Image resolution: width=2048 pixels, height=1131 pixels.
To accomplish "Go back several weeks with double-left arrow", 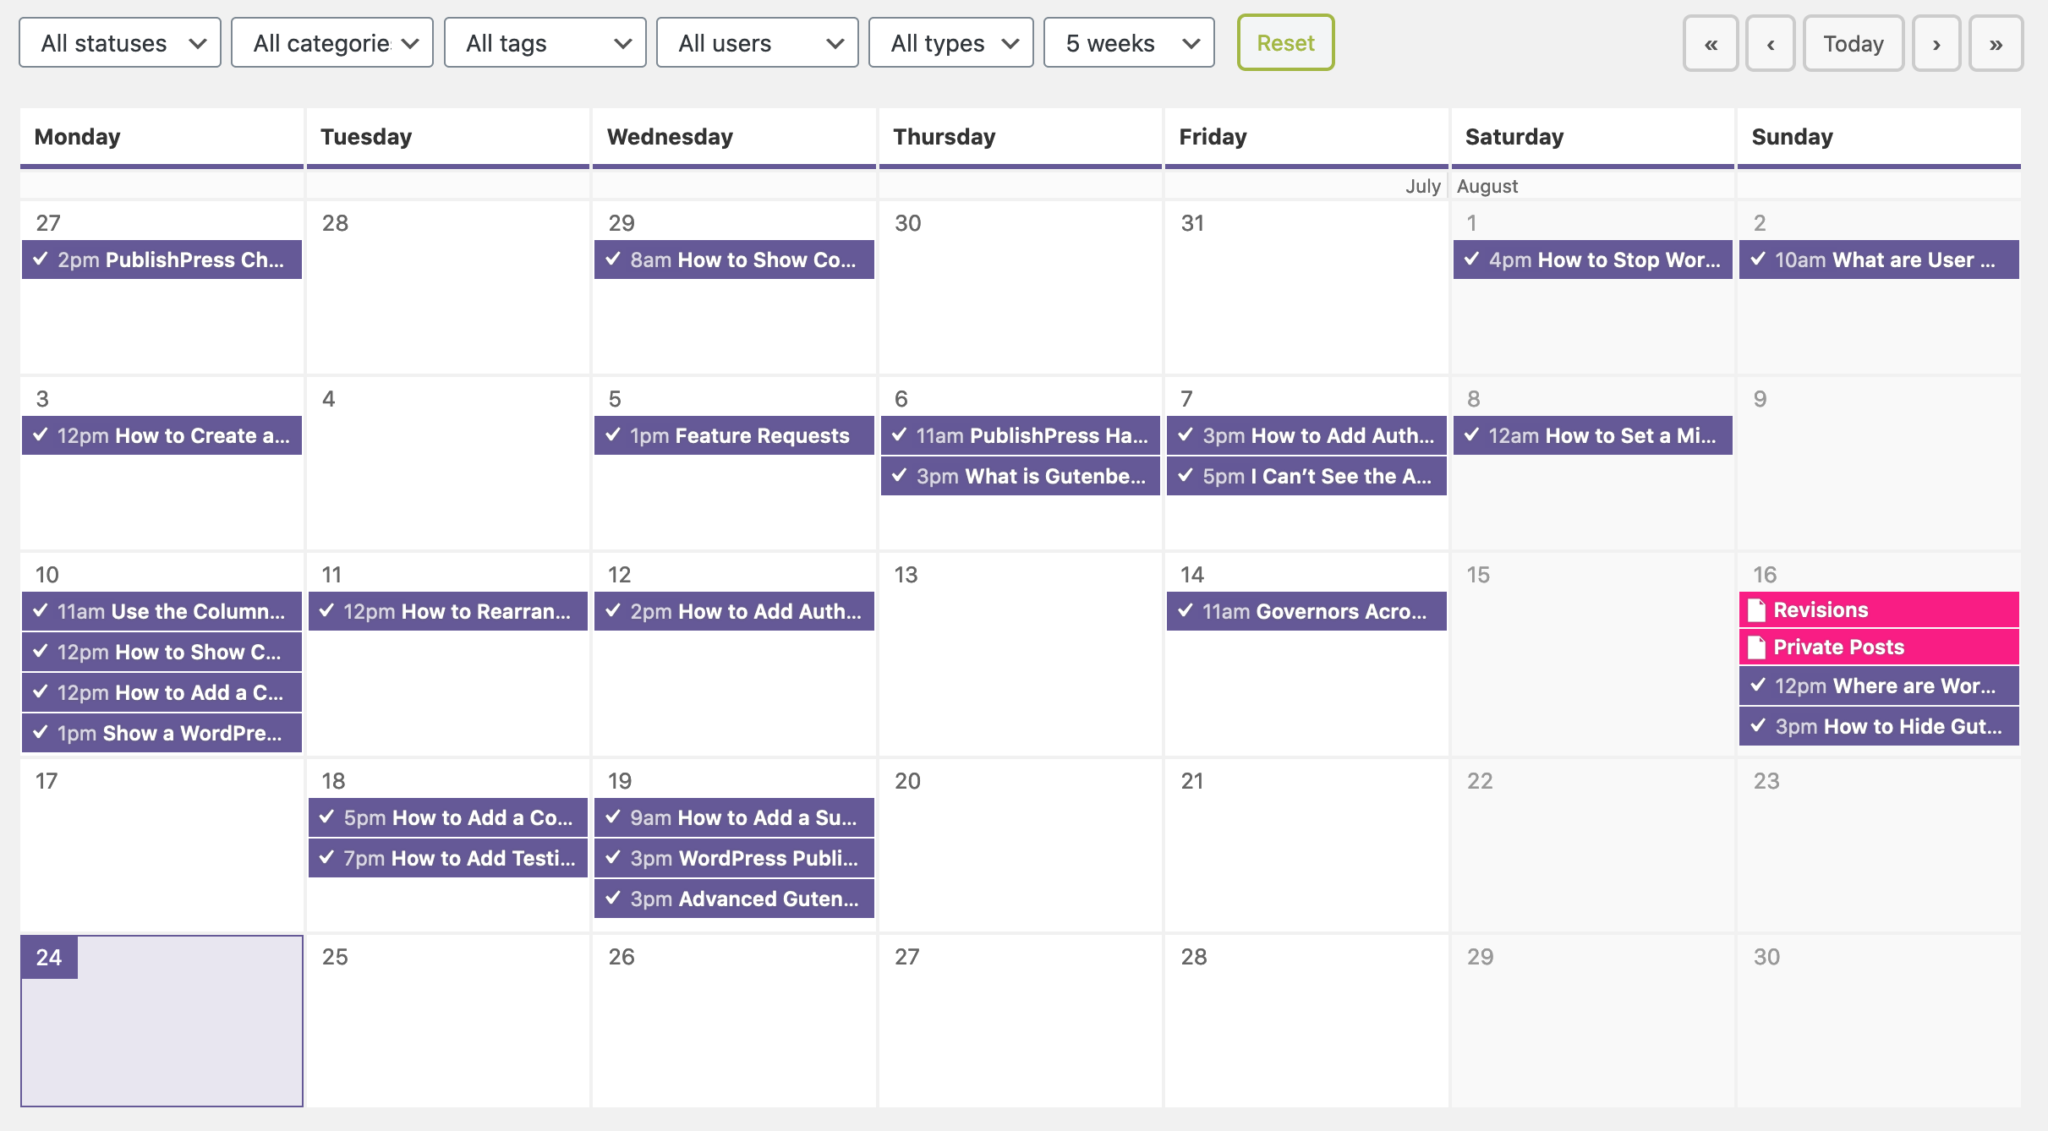I will [1711, 44].
